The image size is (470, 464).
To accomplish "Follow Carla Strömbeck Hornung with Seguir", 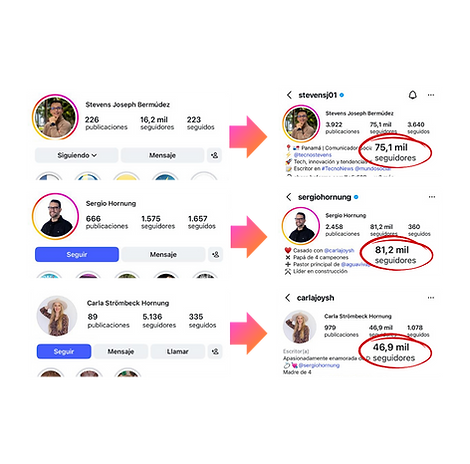I will [64, 351].
